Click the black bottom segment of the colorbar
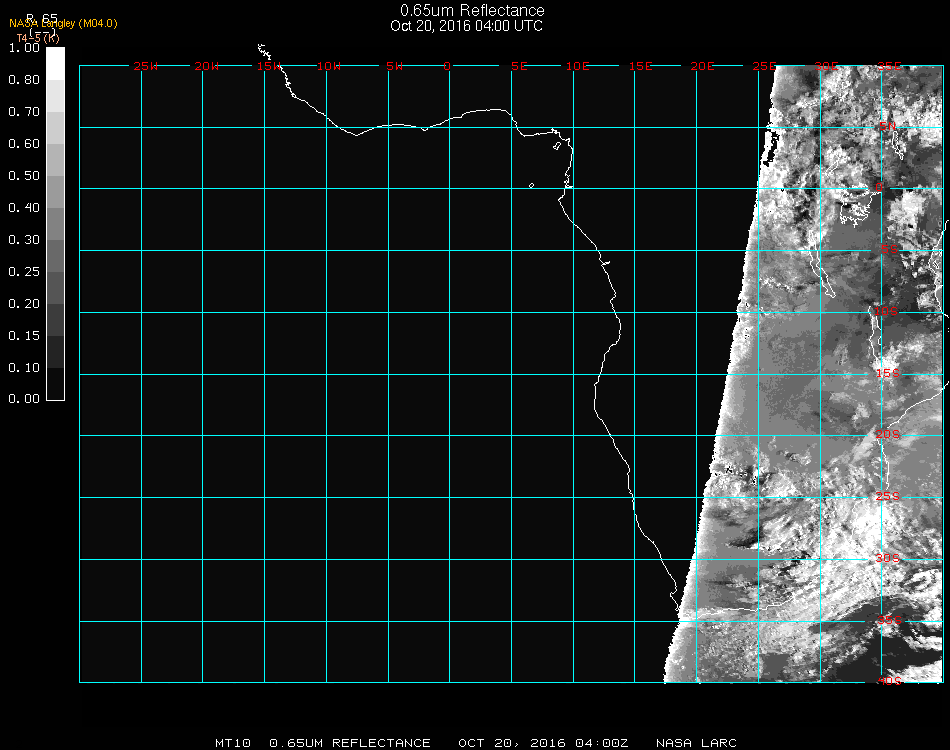Viewport: 950px width, 750px height. 55,384
